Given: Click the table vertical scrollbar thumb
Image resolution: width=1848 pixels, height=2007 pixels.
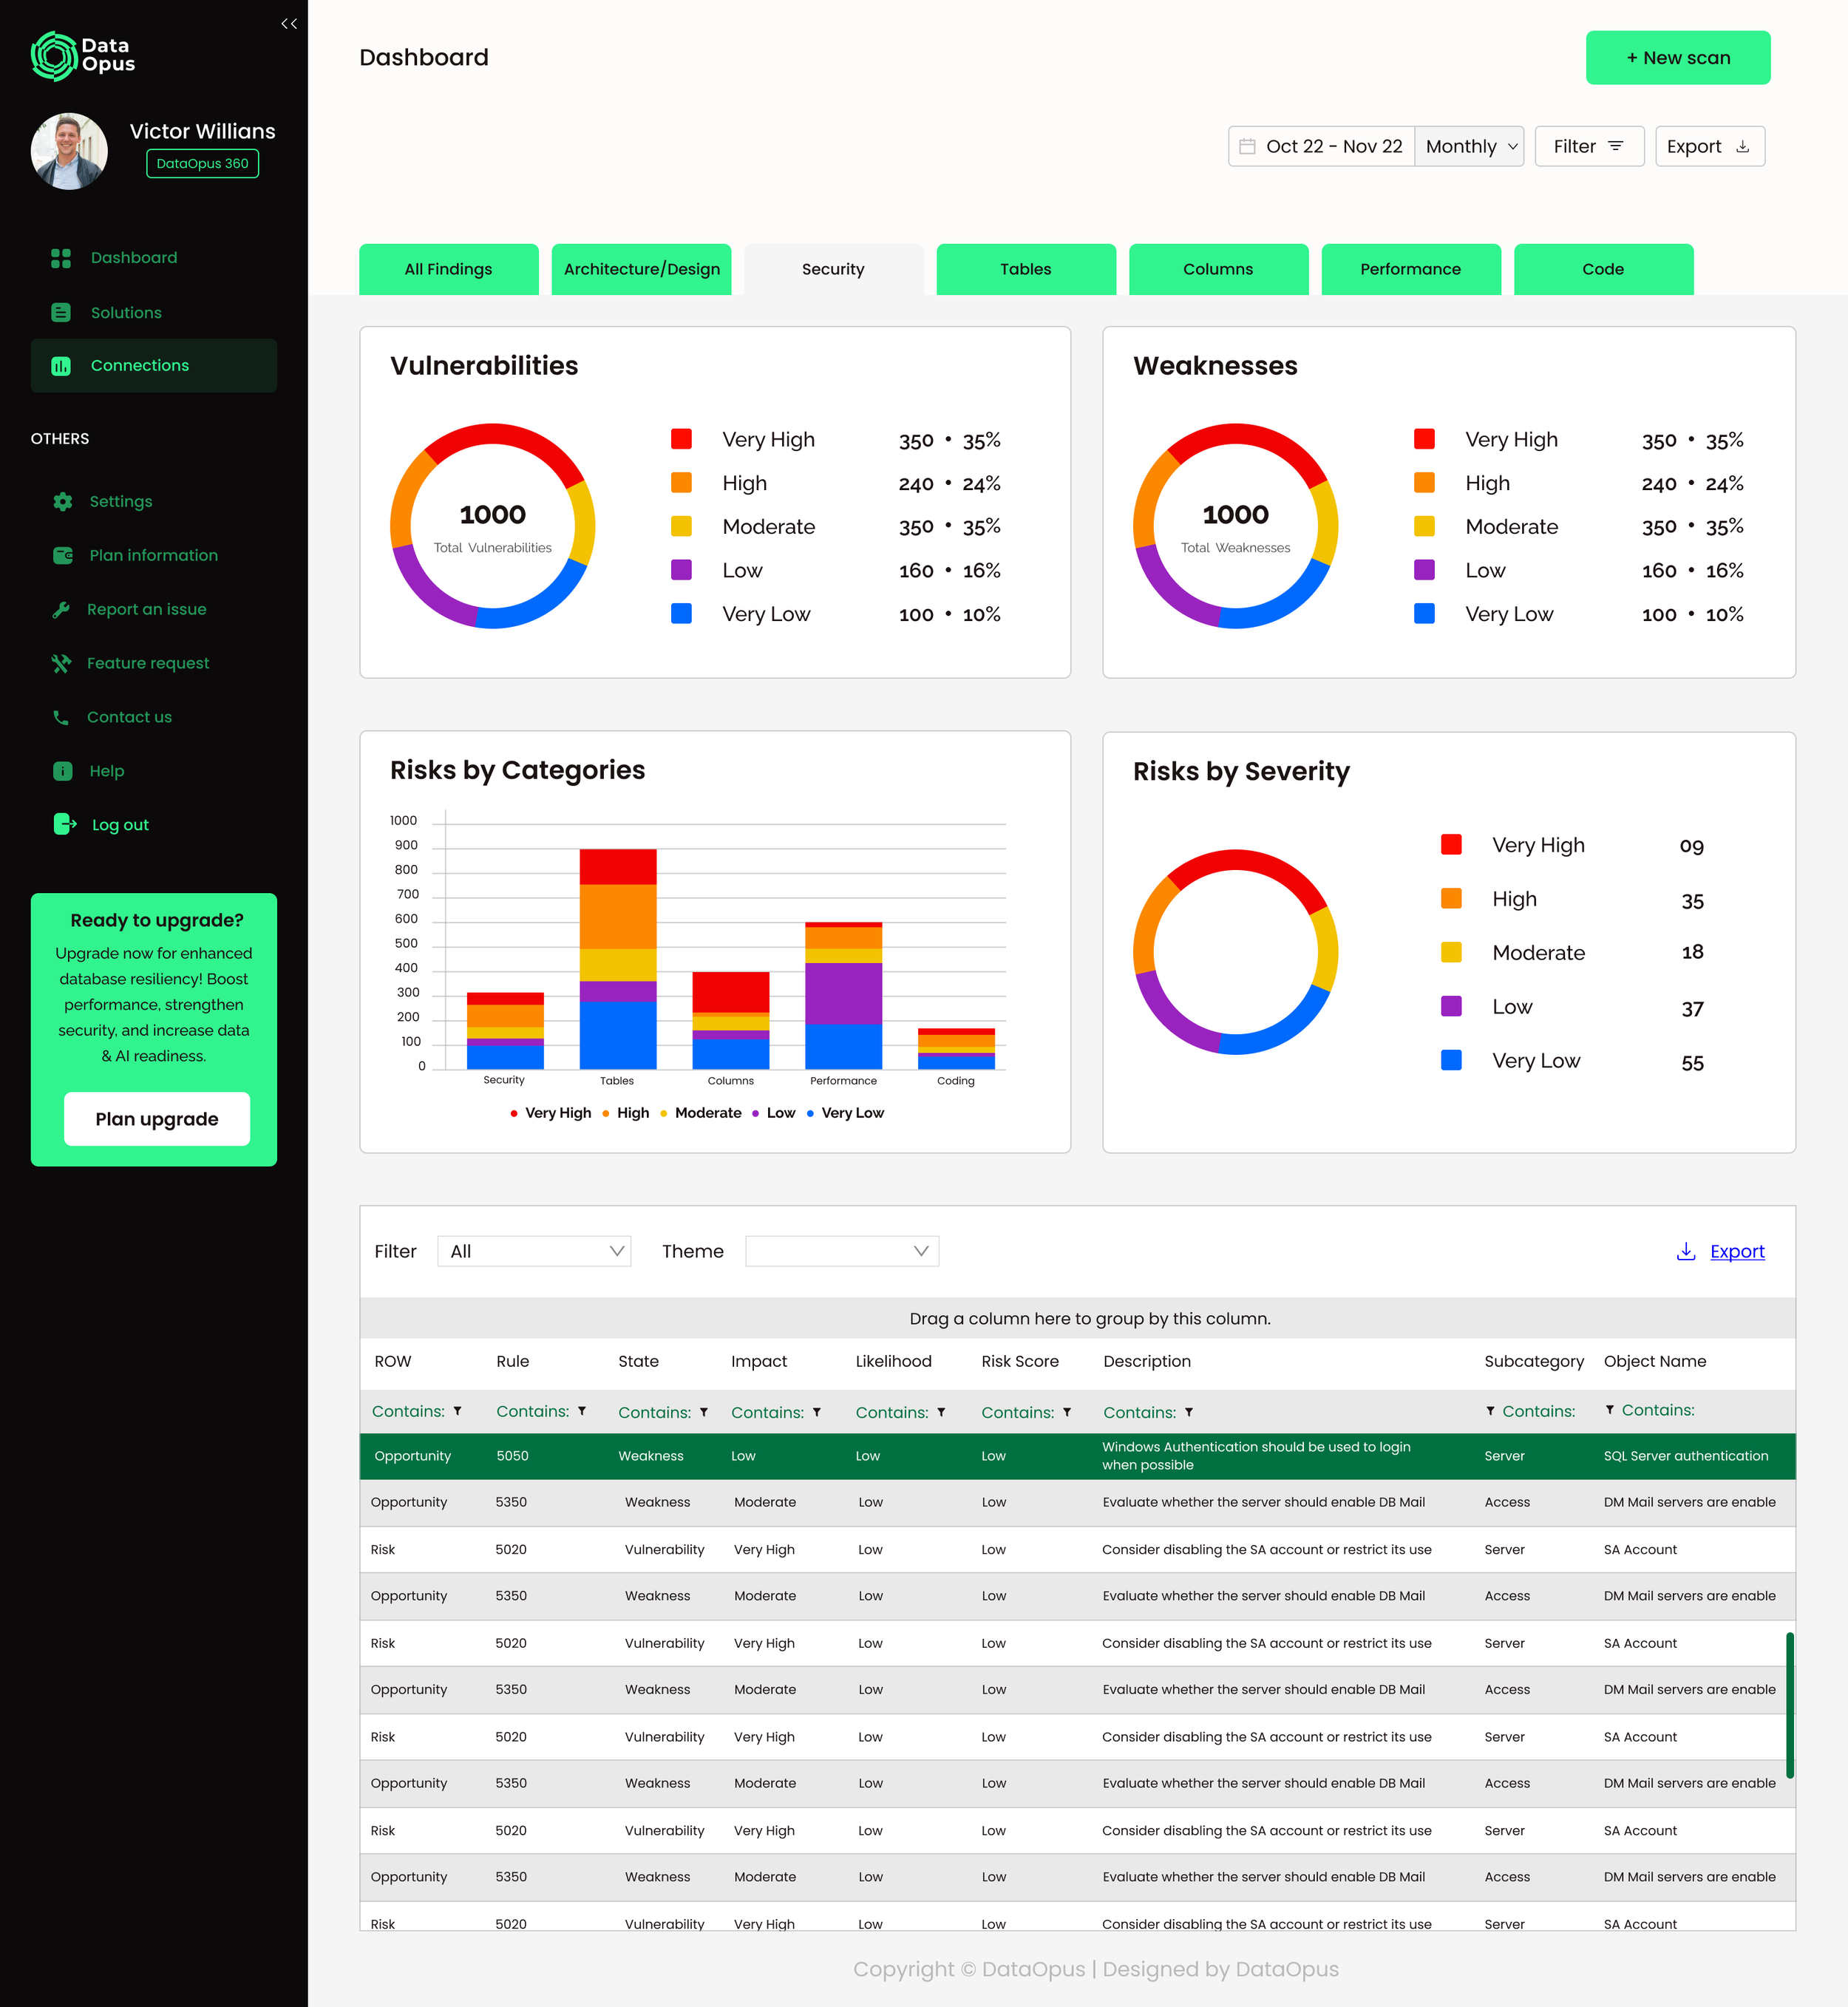Looking at the screenshot, I should [1789, 1706].
